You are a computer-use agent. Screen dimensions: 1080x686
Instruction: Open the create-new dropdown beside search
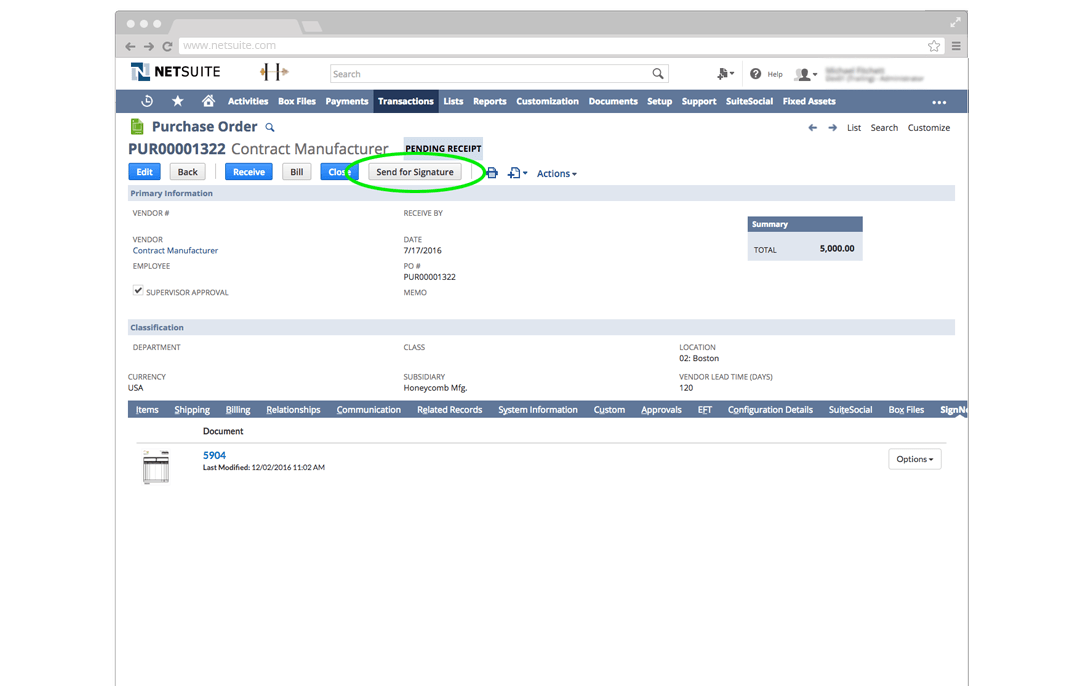click(725, 74)
